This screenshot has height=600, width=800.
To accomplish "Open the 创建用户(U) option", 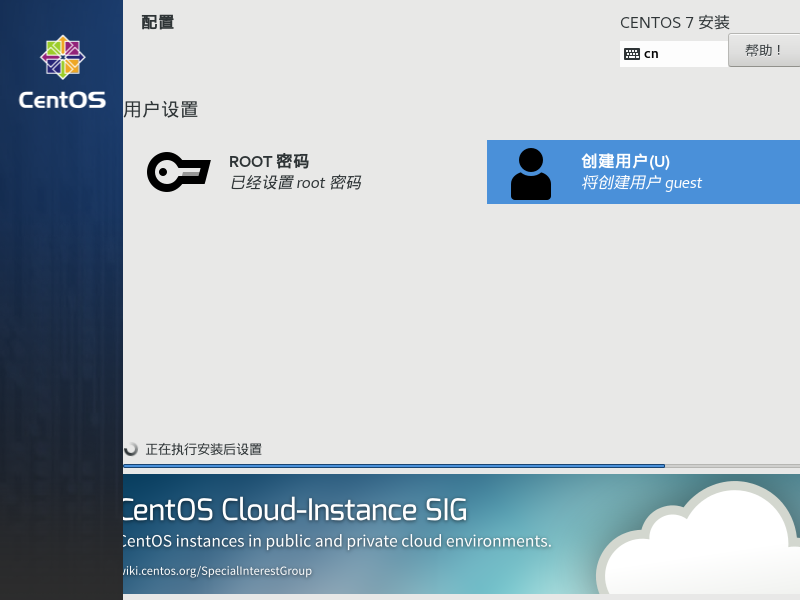I will click(625, 162).
